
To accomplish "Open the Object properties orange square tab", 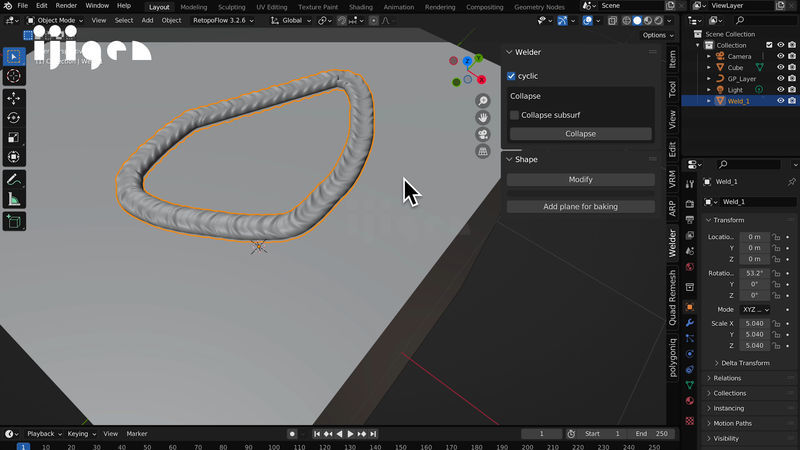I will [690, 307].
